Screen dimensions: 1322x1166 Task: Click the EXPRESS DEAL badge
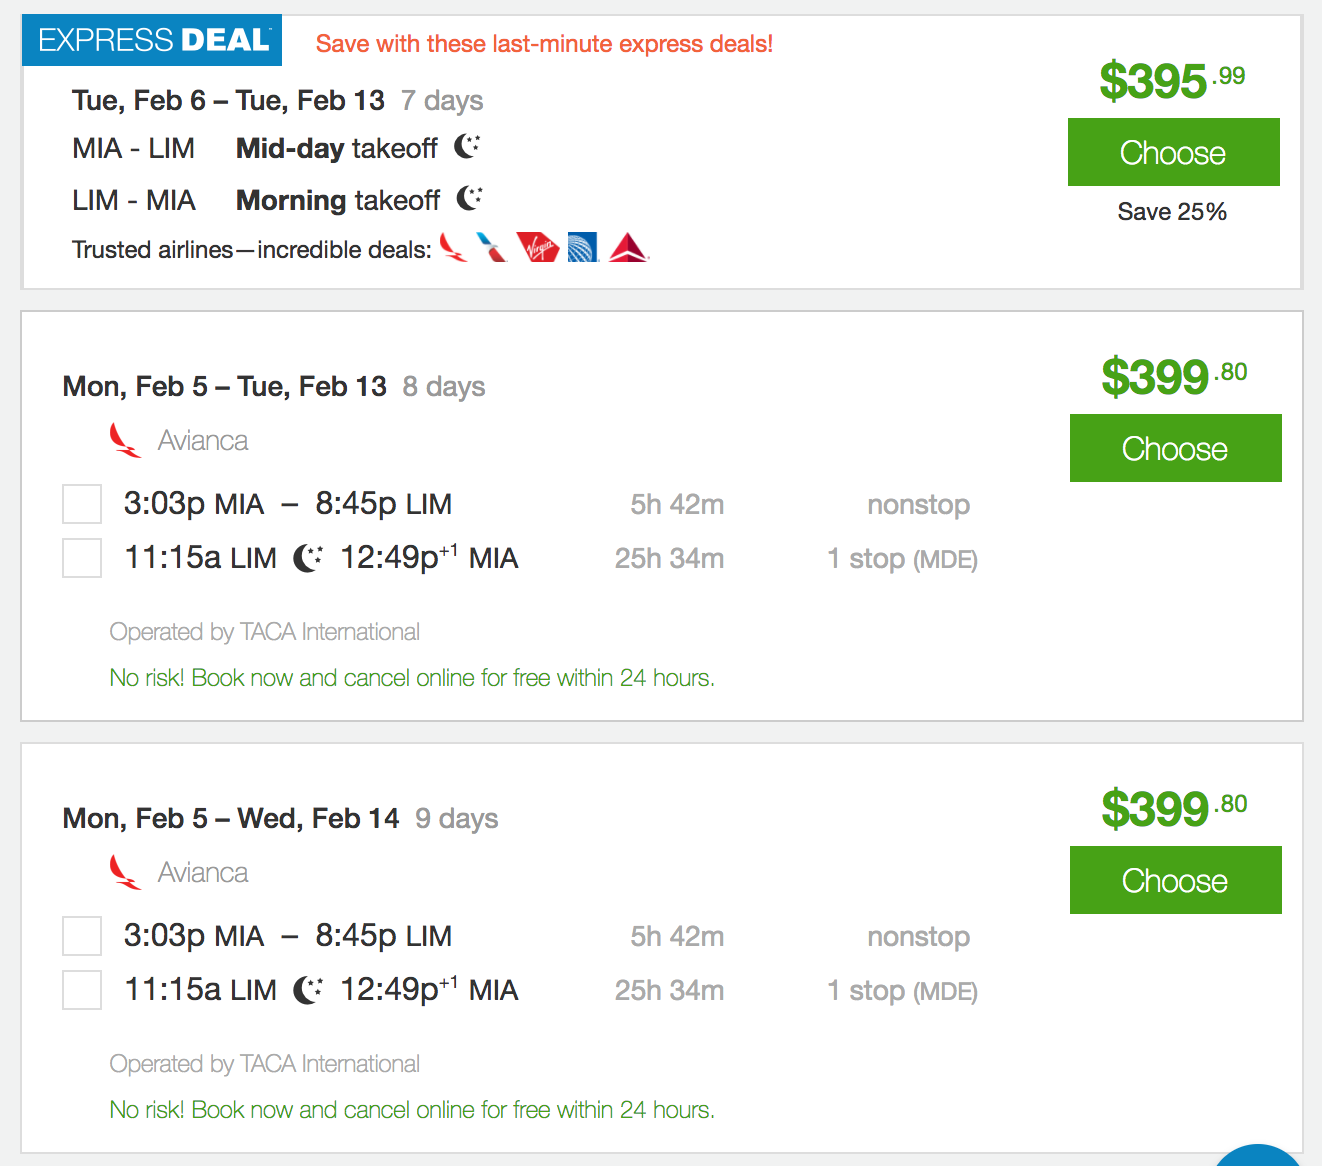click(x=151, y=40)
